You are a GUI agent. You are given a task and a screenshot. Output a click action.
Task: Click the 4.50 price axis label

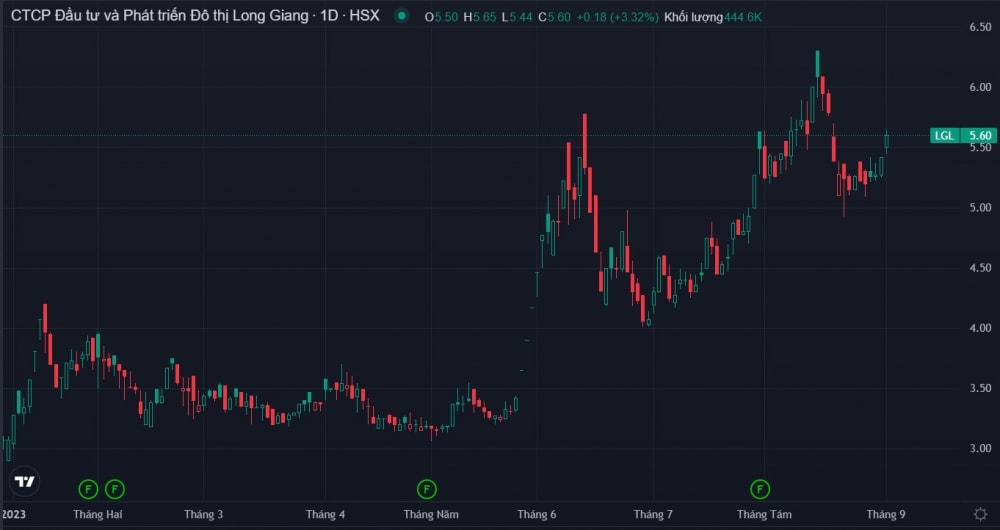980,268
